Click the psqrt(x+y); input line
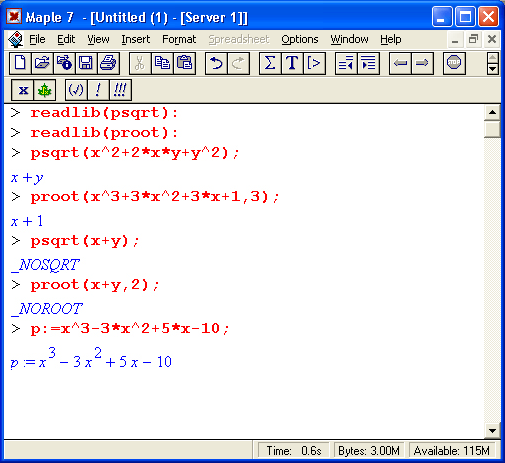The height and width of the screenshot is (463, 505). (85, 241)
